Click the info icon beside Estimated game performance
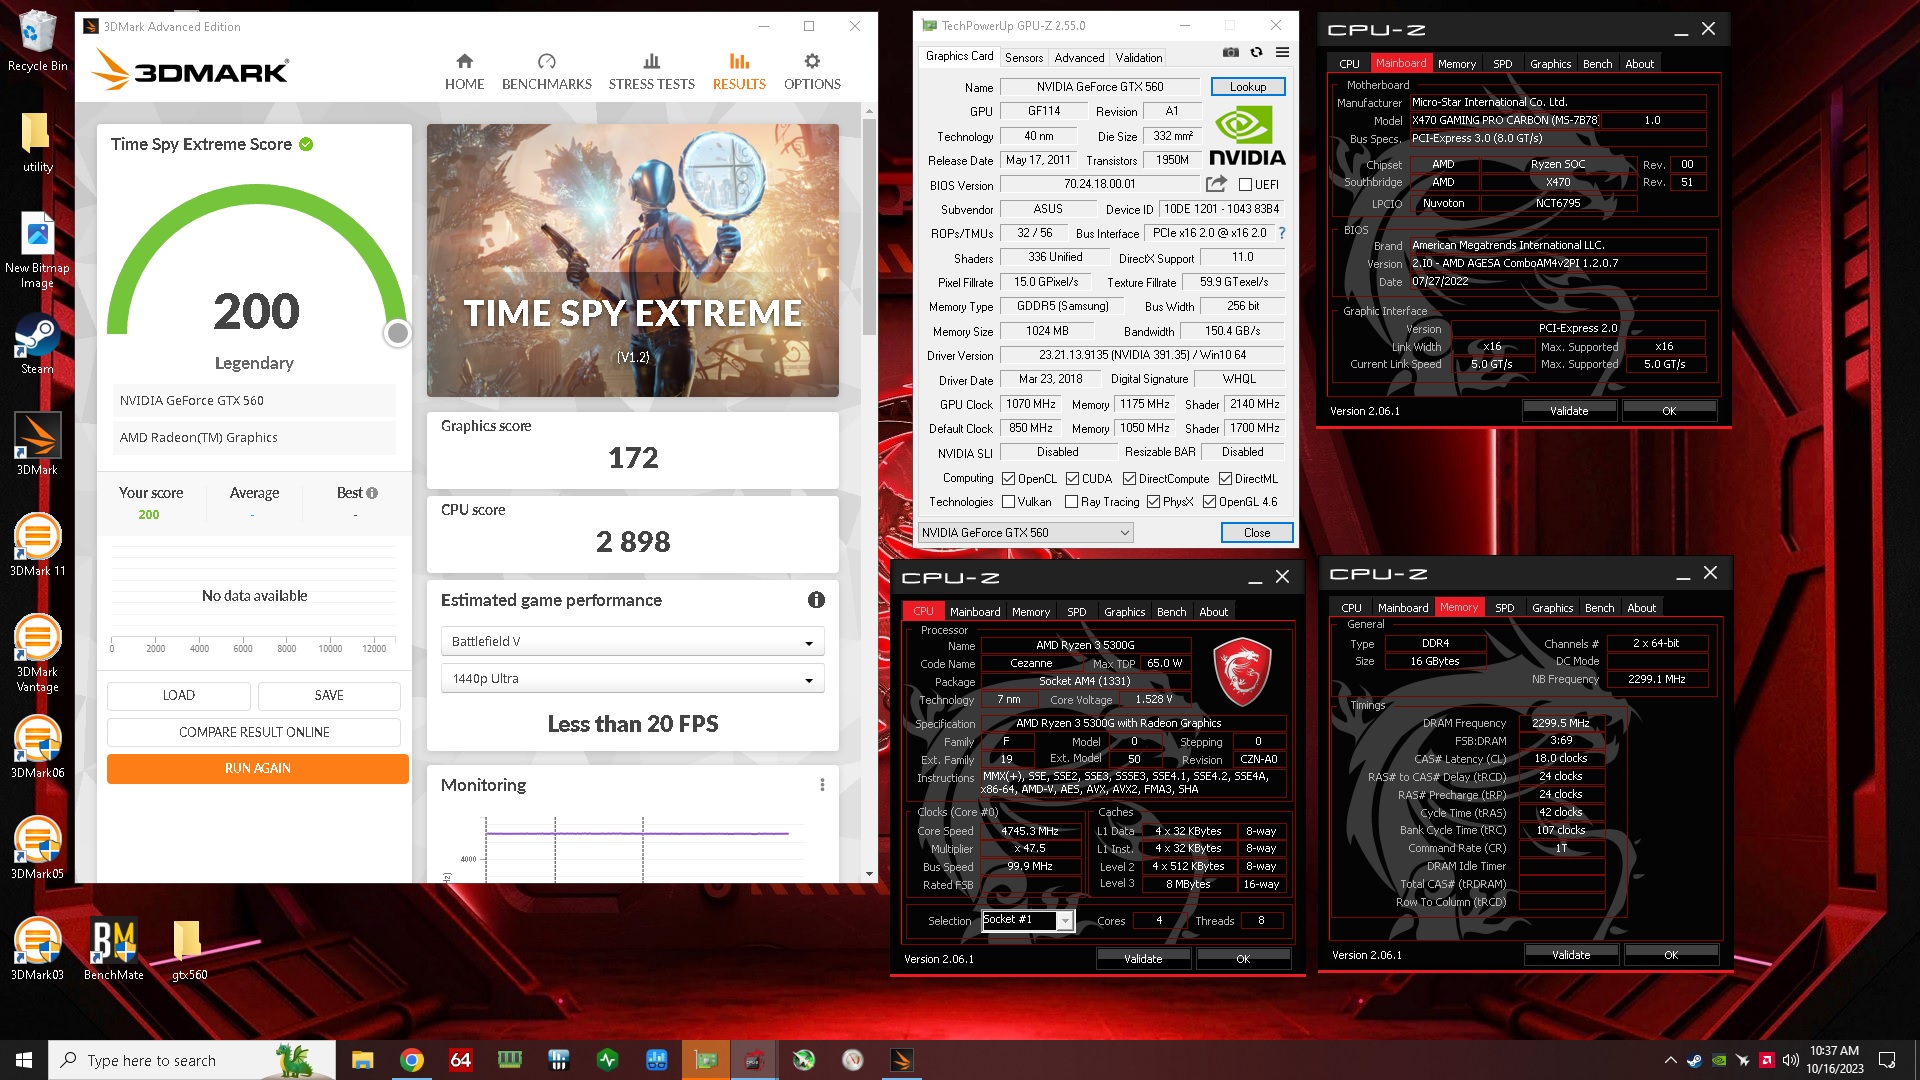The height and width of the screenshot is (1080, 1920). point(816,600)
